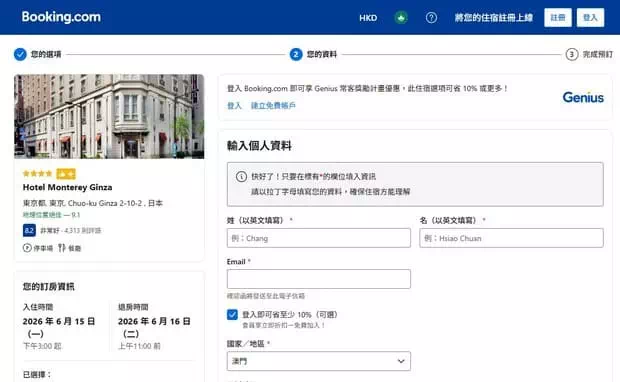The image size is (620, 382).
Task: Click the restaurant facility icon
Action: coord(62,248)
